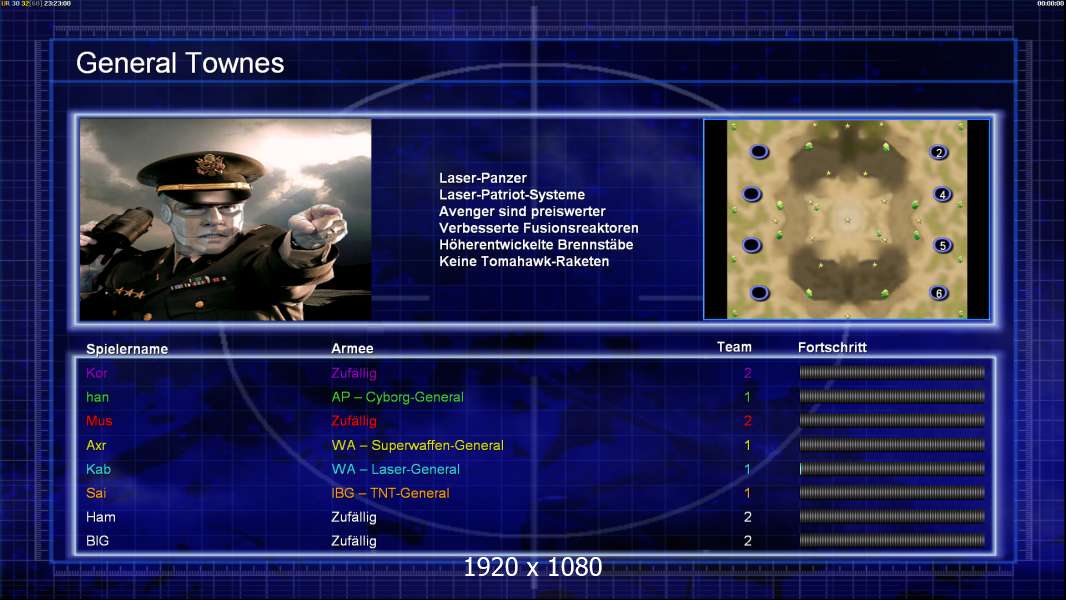Select player name Axr

[x=96, y=445]
